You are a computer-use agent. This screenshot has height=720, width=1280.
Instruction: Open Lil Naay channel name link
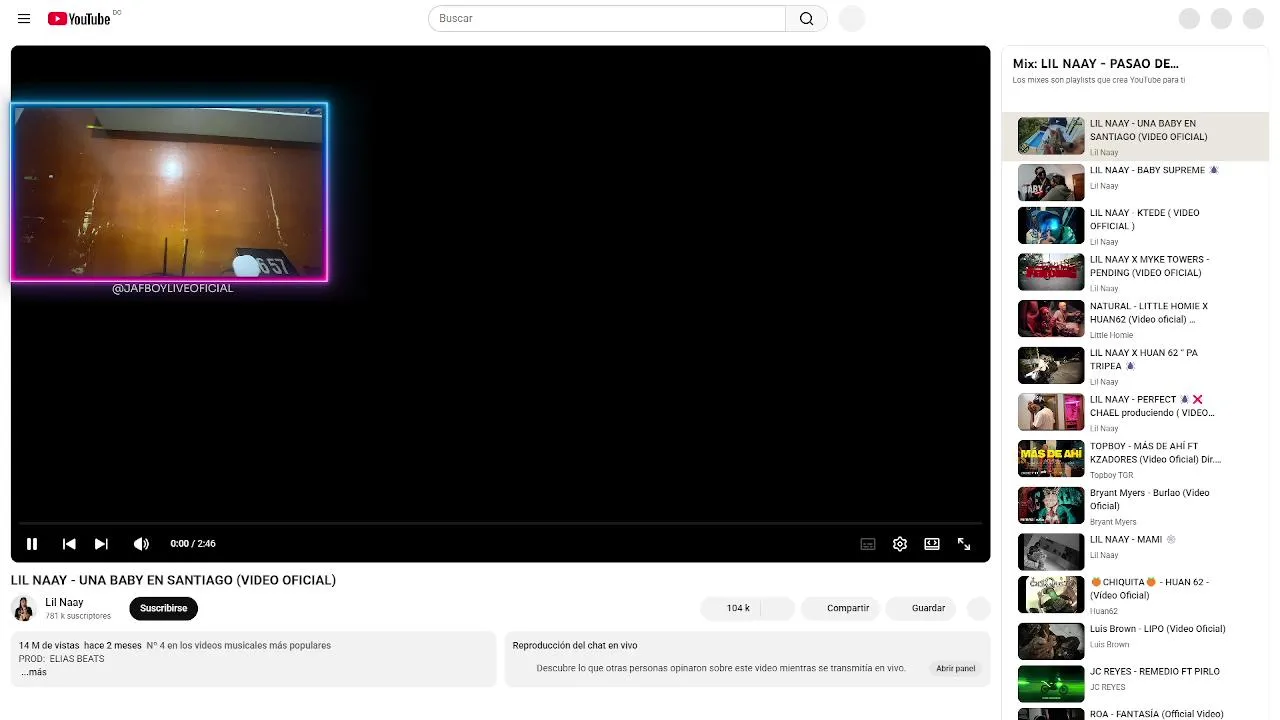tap(64, 602)
